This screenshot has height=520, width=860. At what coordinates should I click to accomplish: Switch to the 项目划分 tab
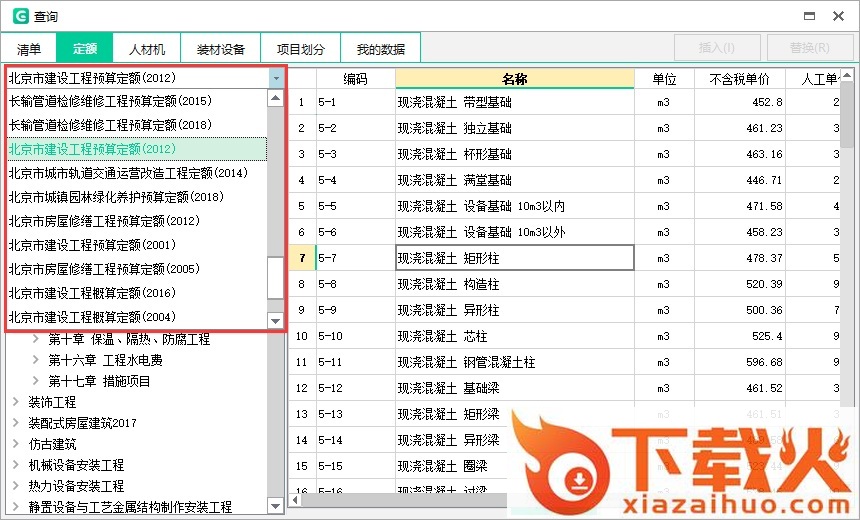tap(301, 49)
